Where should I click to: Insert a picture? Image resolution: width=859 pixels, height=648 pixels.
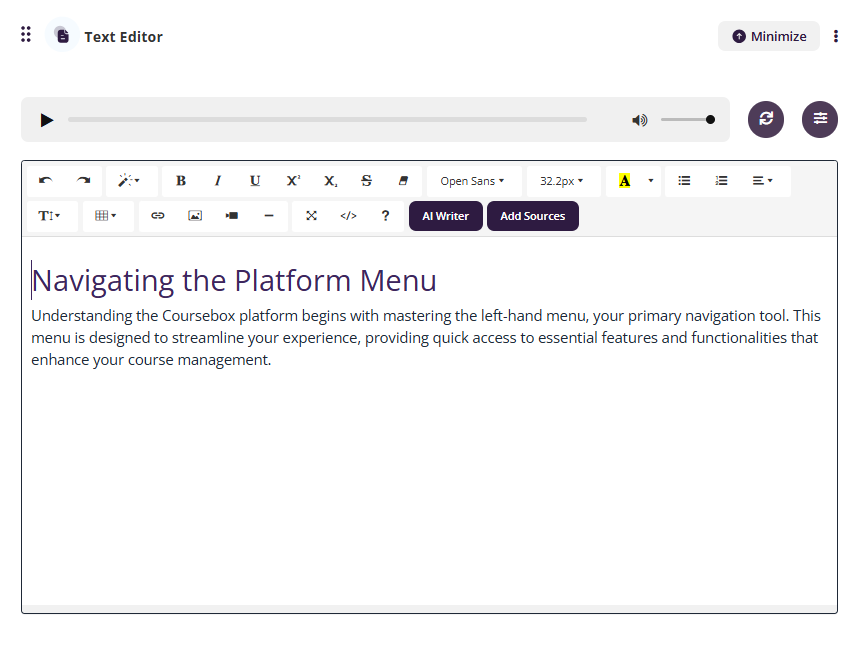click(195, 216)
